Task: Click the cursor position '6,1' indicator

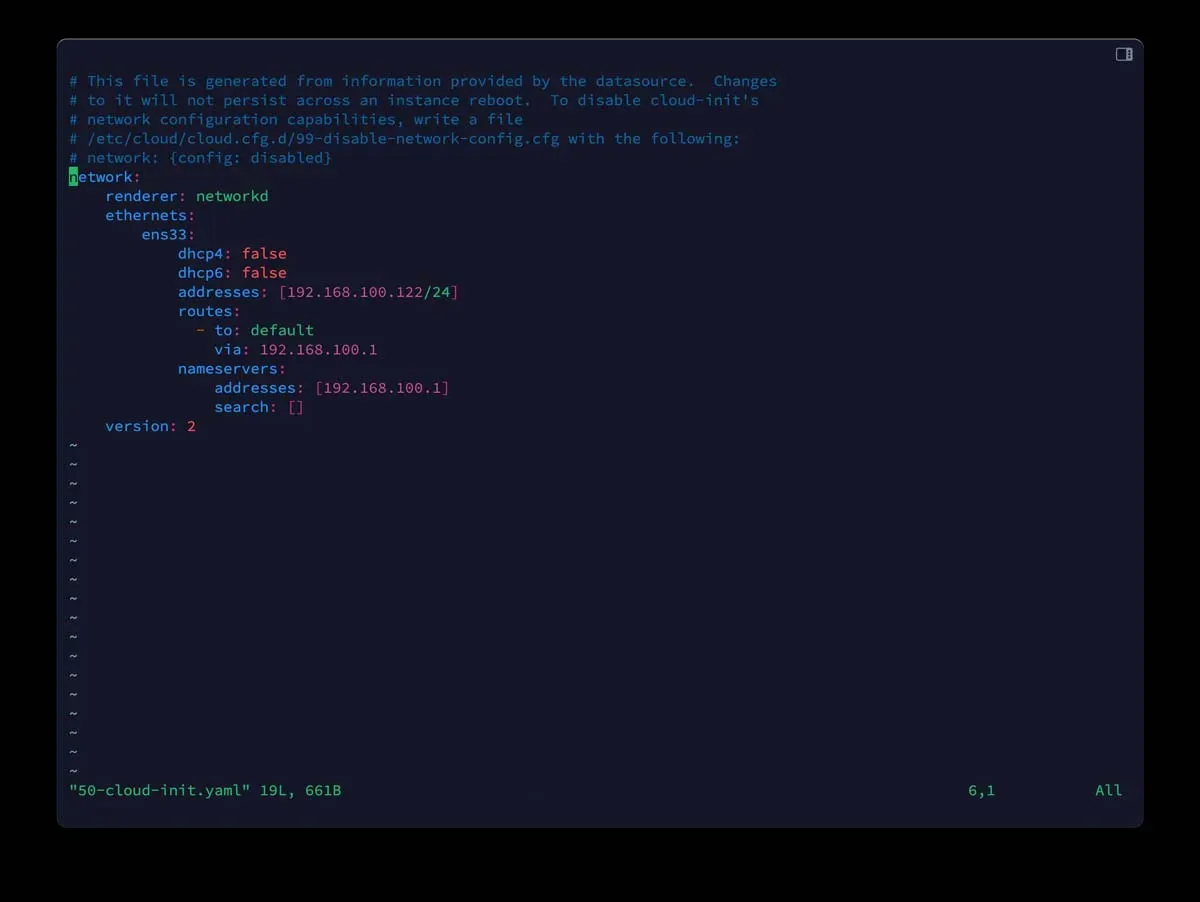Action: [981, 791]
